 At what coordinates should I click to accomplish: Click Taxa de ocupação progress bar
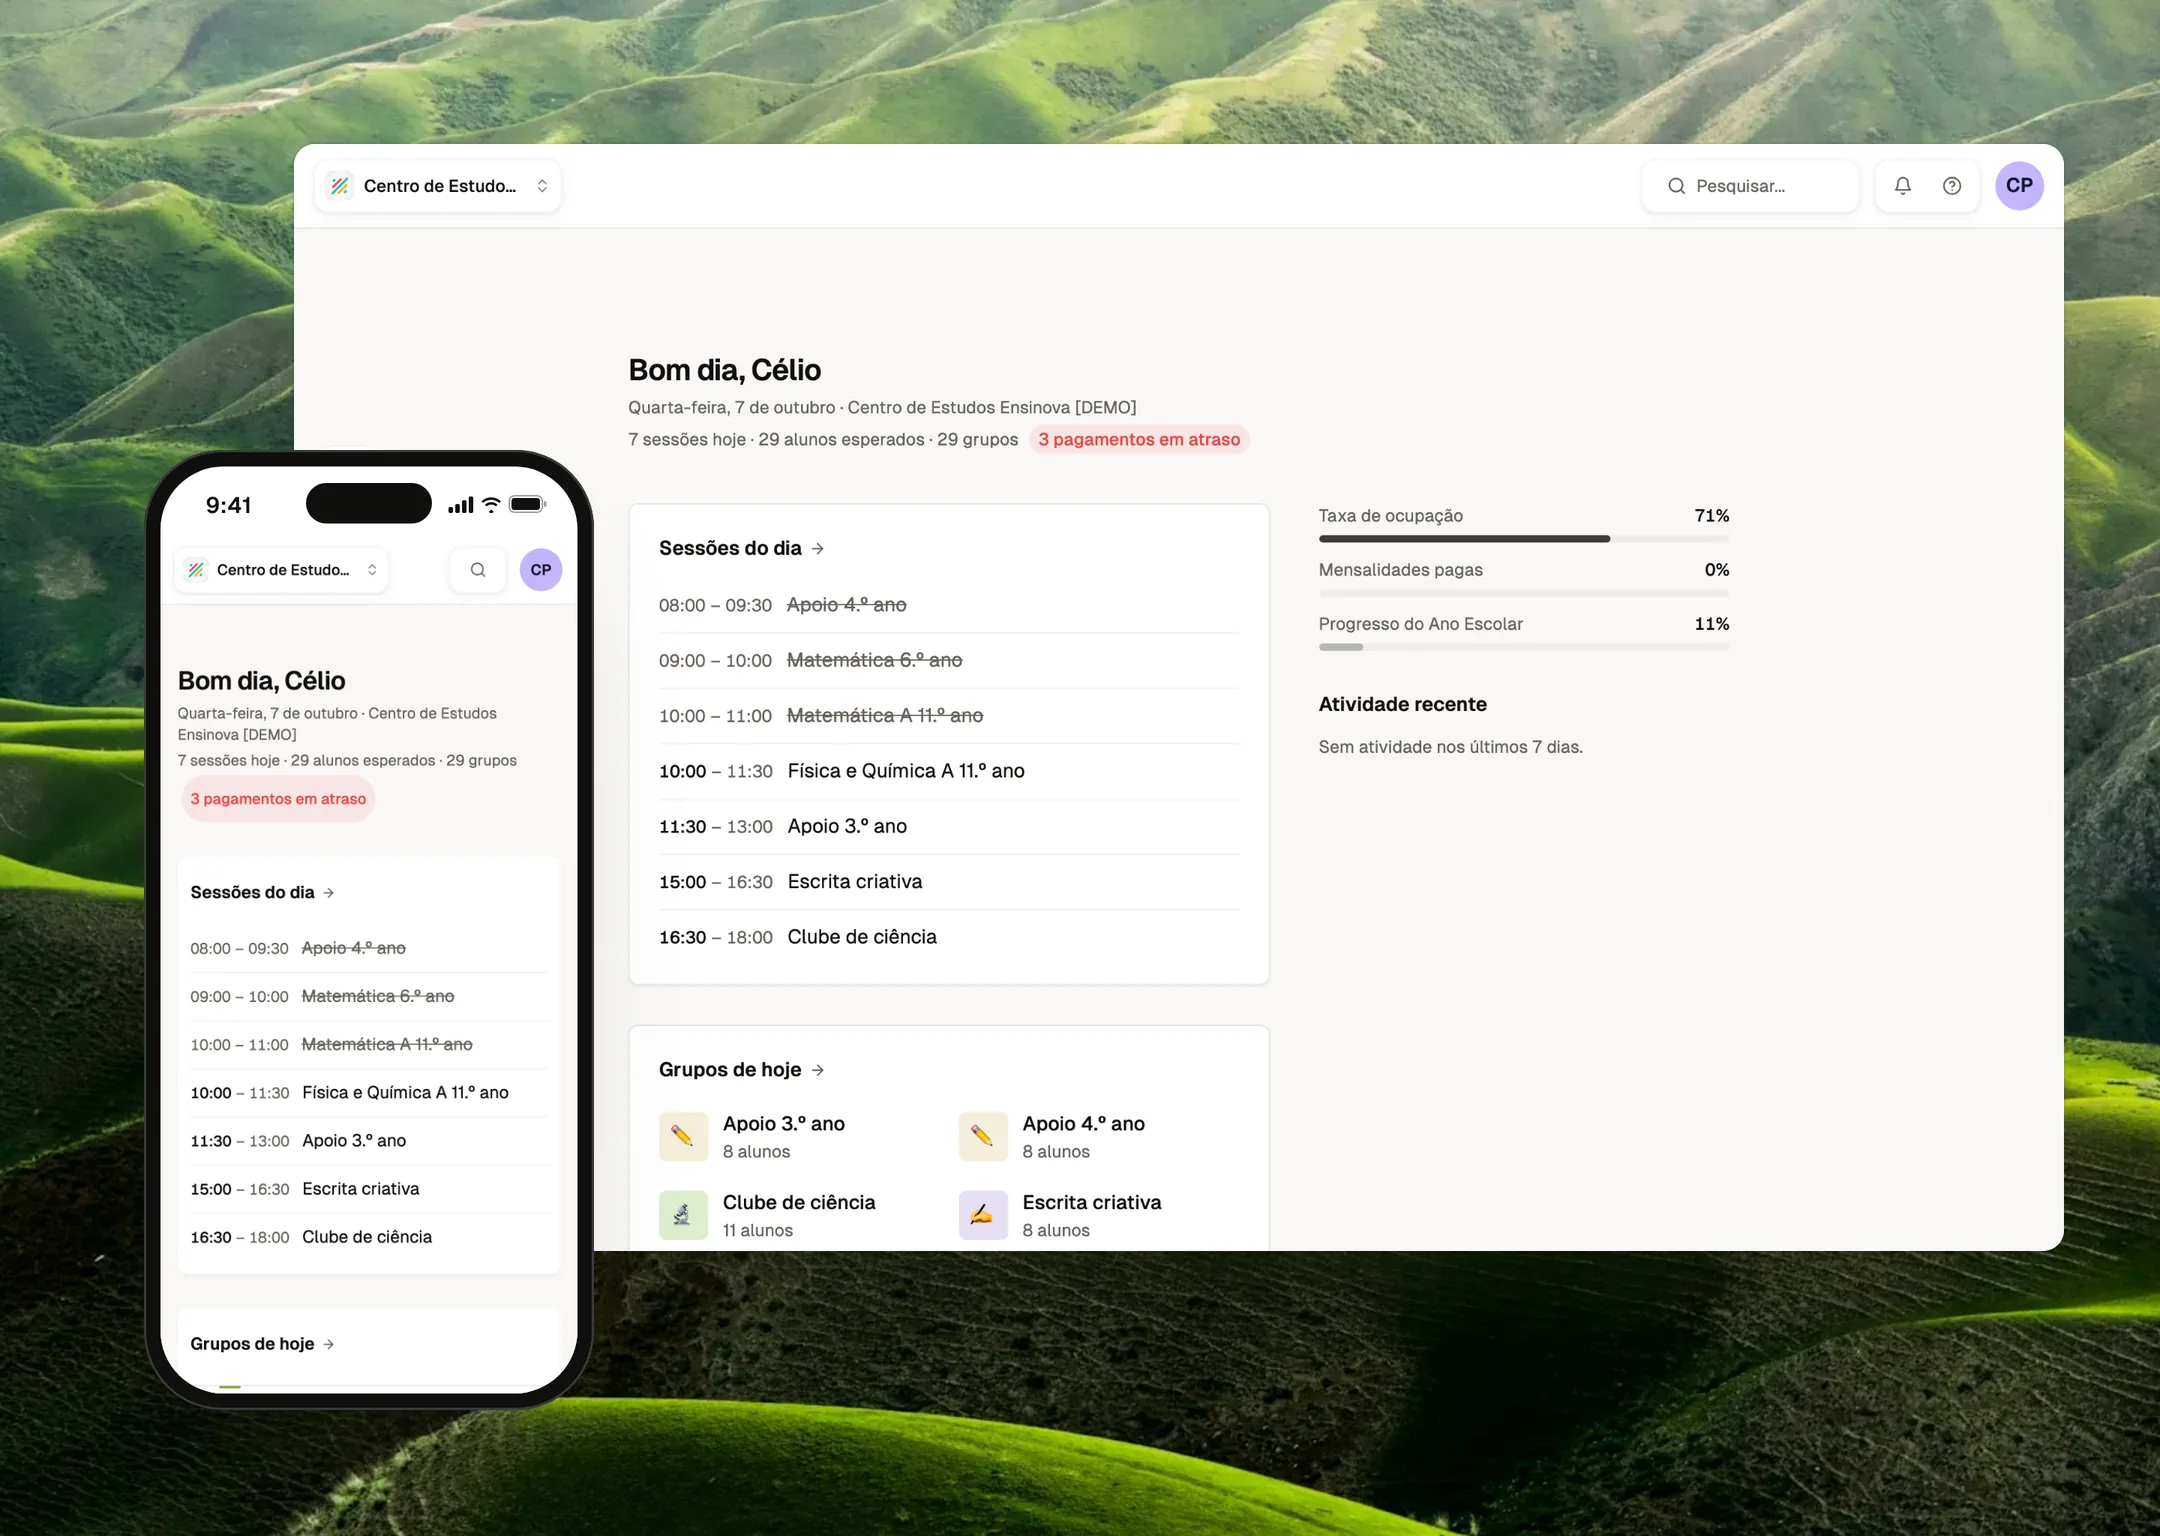pyautogui.click(x=1523, y=539)
